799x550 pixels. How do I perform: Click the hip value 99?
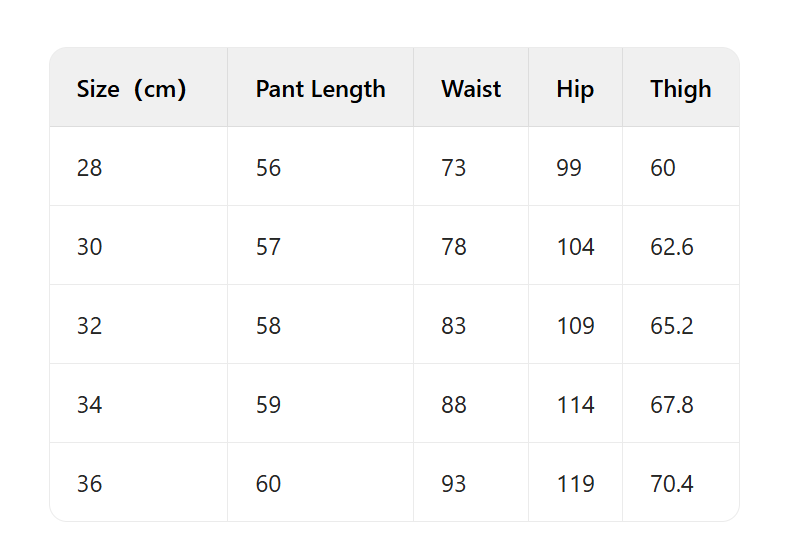pos(569,168)
